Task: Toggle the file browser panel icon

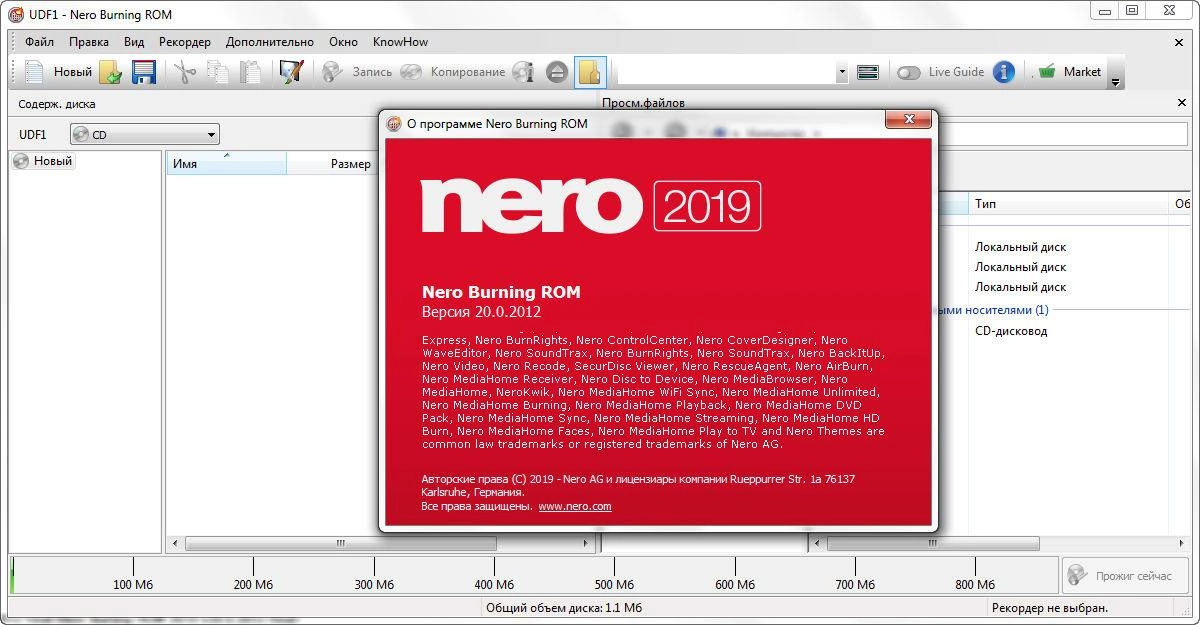Action: [590, 72]
